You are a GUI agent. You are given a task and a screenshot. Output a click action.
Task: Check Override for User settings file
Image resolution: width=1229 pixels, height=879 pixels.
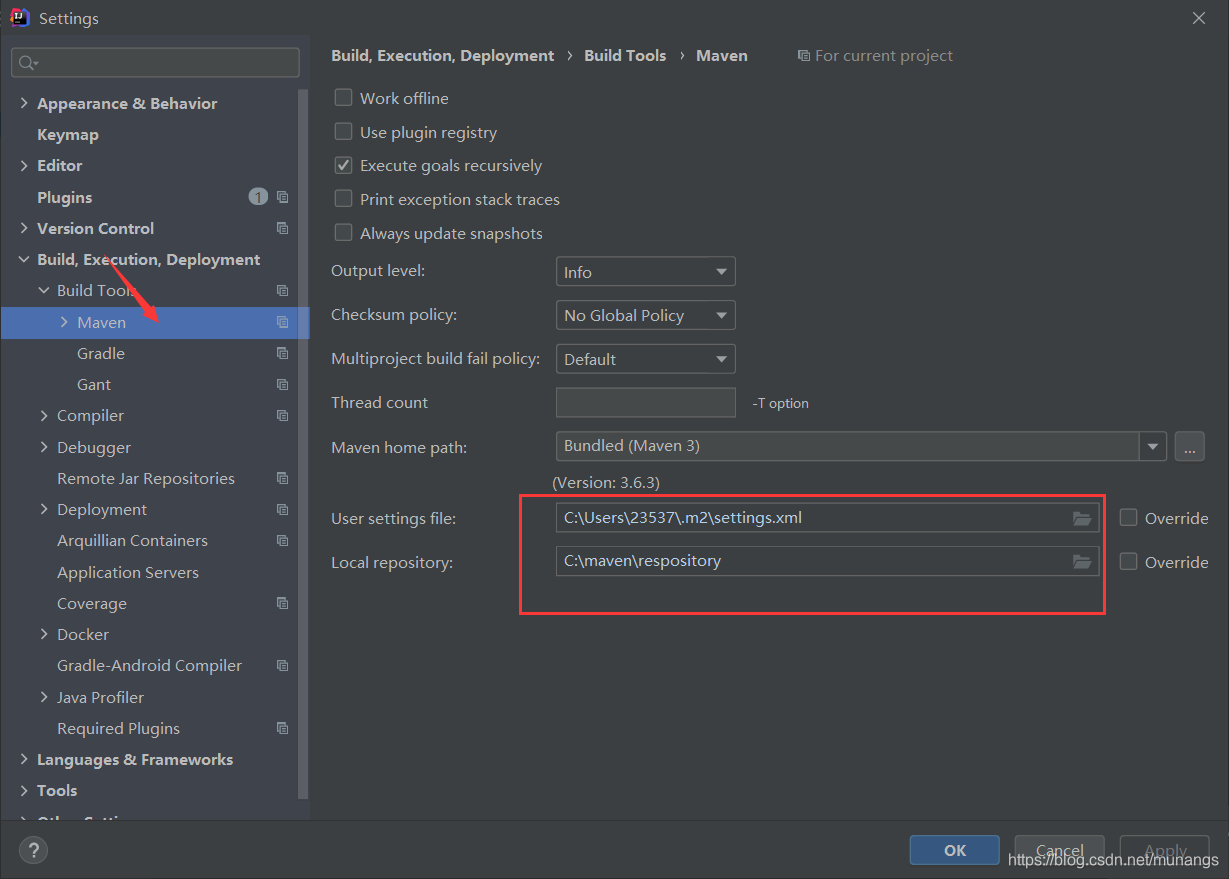tap(1129, 518)
